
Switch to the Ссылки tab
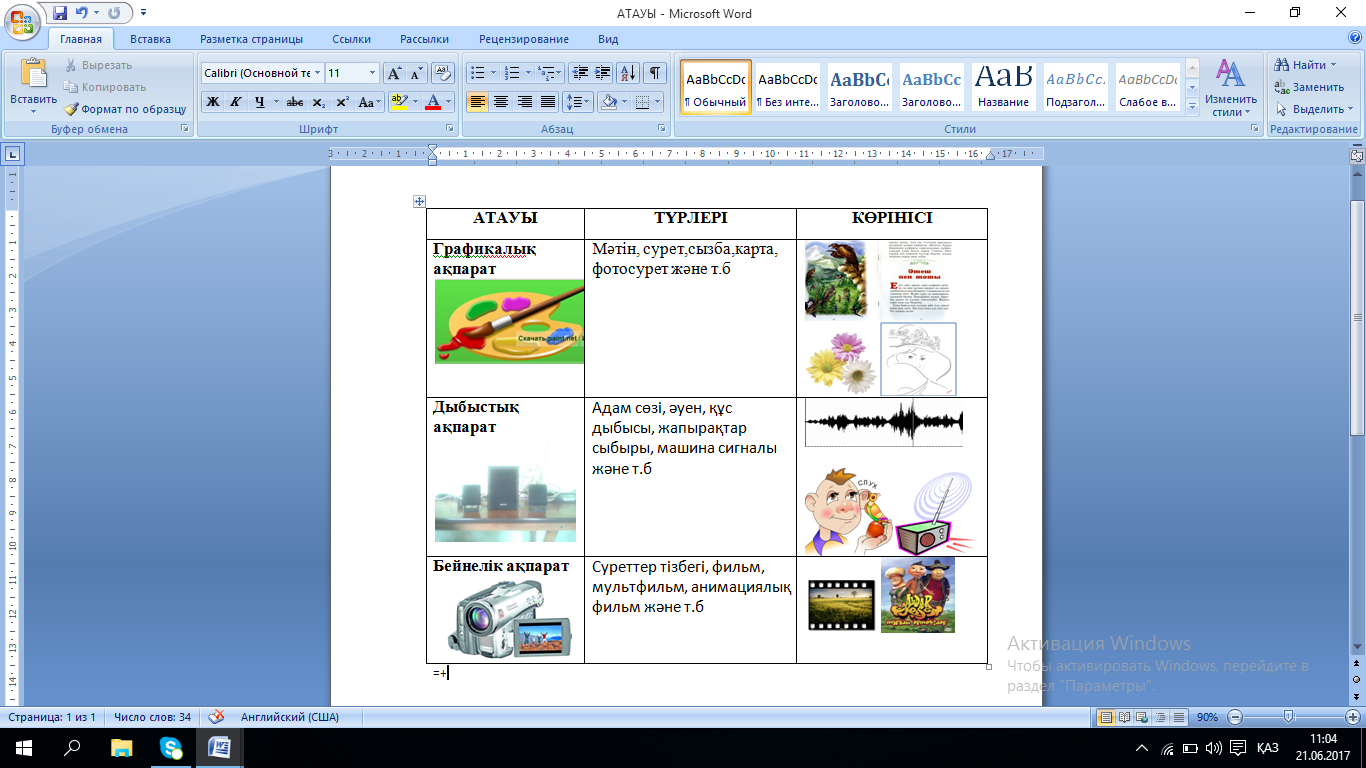(x=351, y=39)
